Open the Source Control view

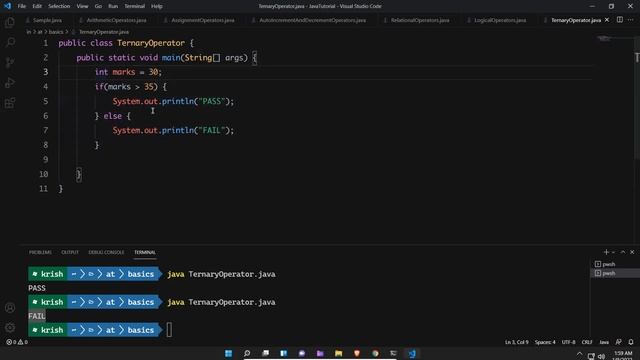point(10,62)
